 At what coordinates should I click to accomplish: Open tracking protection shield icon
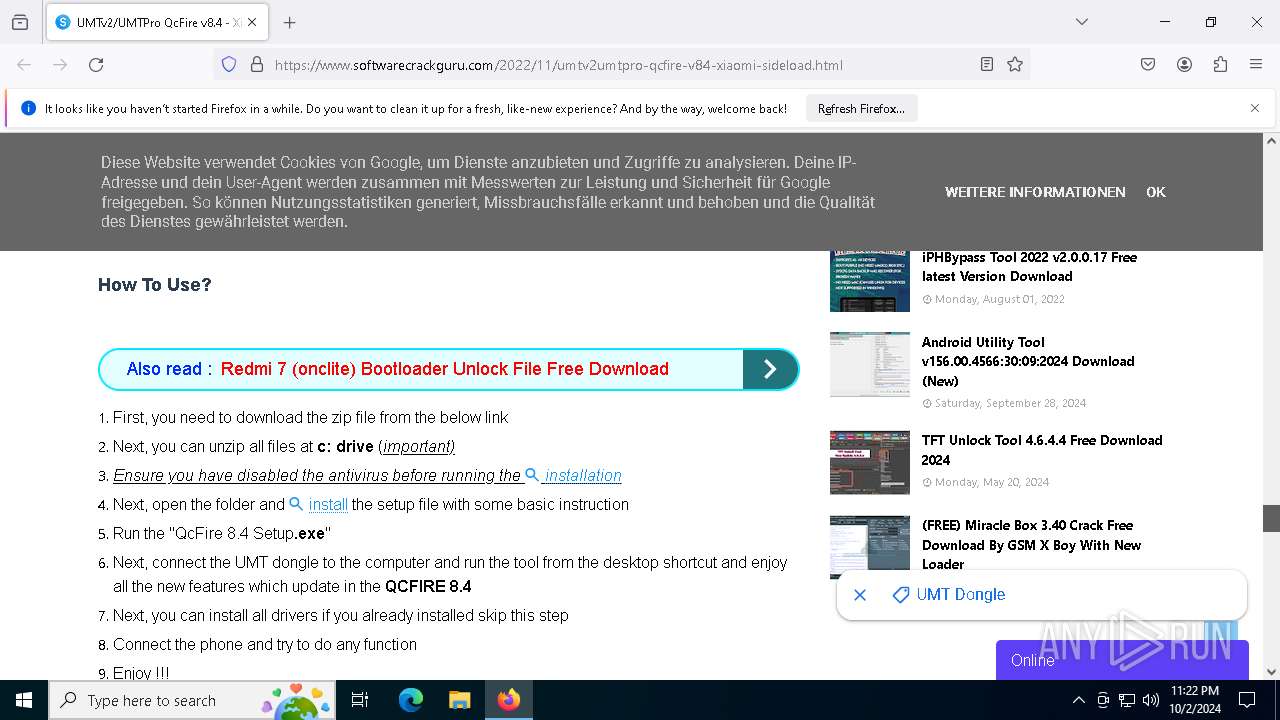coord(229,64)
